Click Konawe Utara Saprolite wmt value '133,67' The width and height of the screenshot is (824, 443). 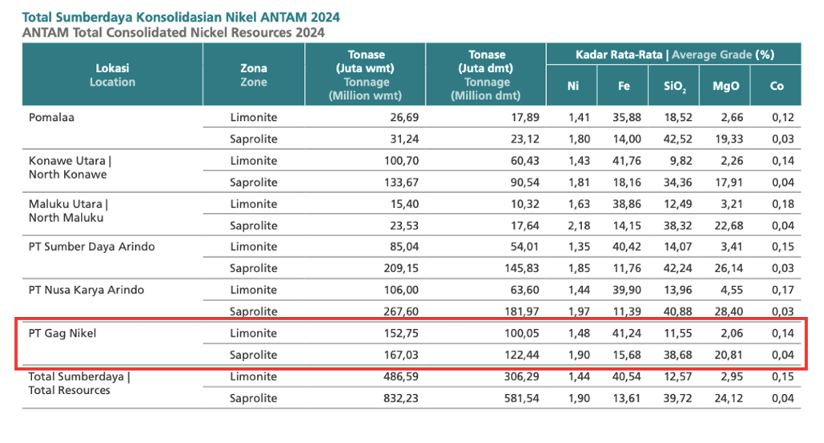click(401, 182)
